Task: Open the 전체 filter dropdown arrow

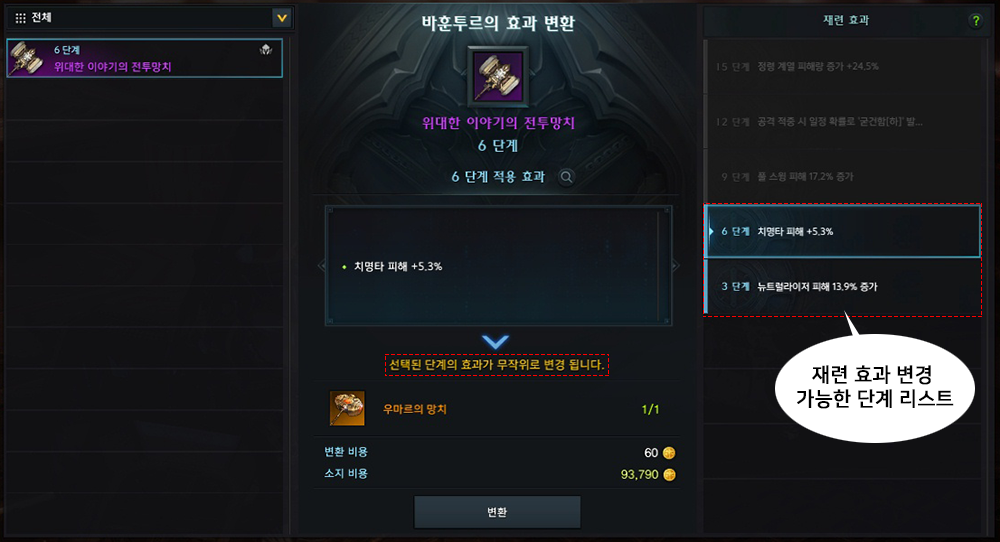Action: 281,18
